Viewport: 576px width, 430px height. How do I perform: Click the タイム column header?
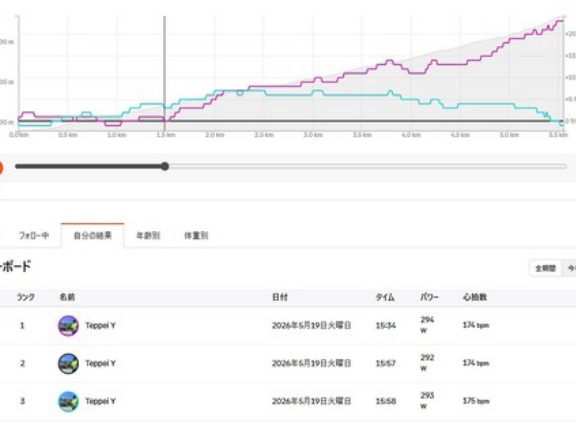pyautogui.click(x=385, y=297)
